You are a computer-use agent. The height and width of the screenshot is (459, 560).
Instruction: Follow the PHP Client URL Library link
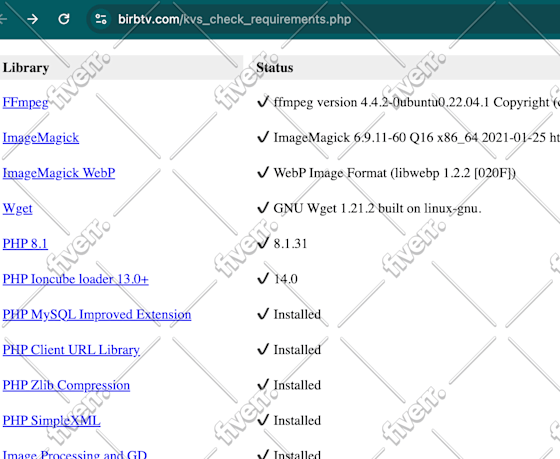[71, 350]
